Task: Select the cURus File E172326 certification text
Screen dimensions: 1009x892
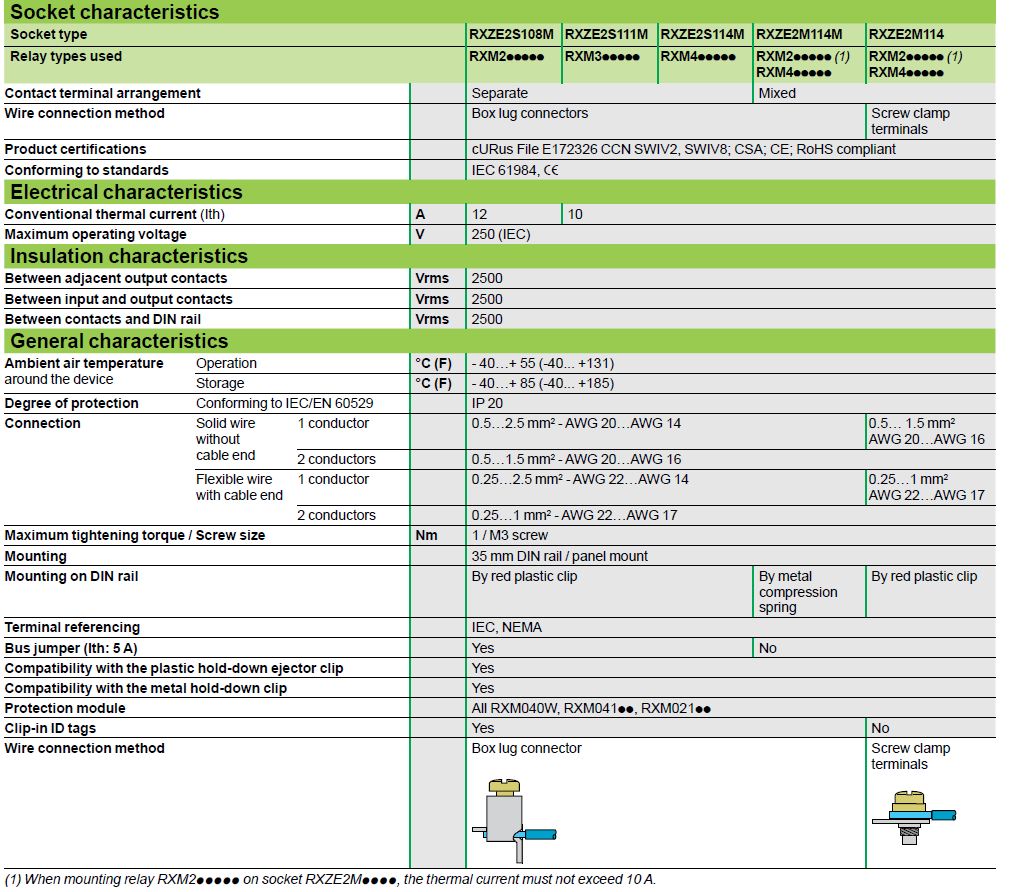Action: pos(683,149)
